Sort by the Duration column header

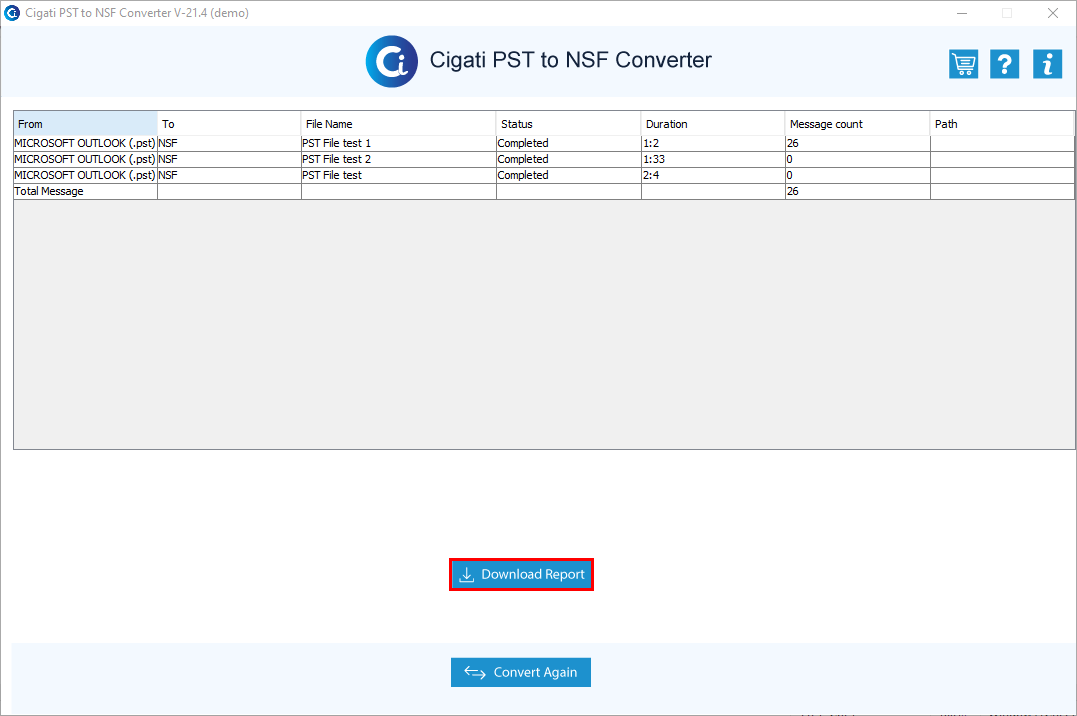coord(713,124)
